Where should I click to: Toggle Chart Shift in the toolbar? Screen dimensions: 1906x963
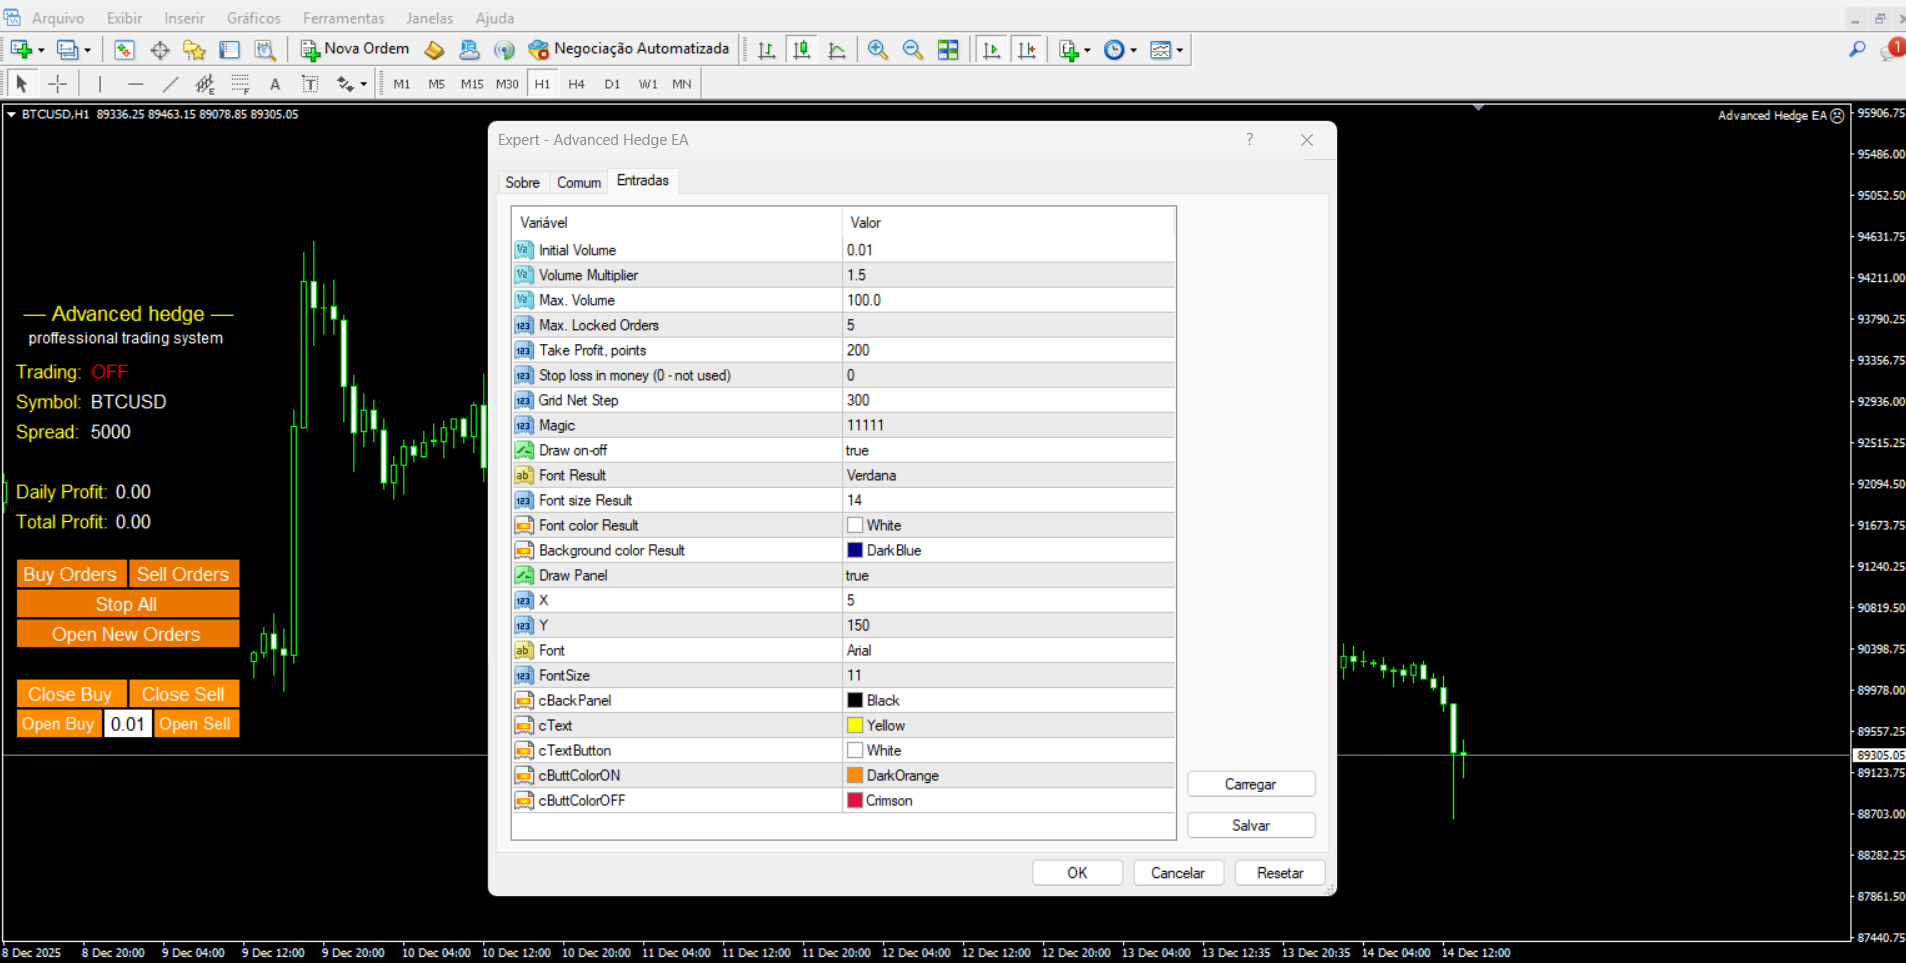point(1026,50)
